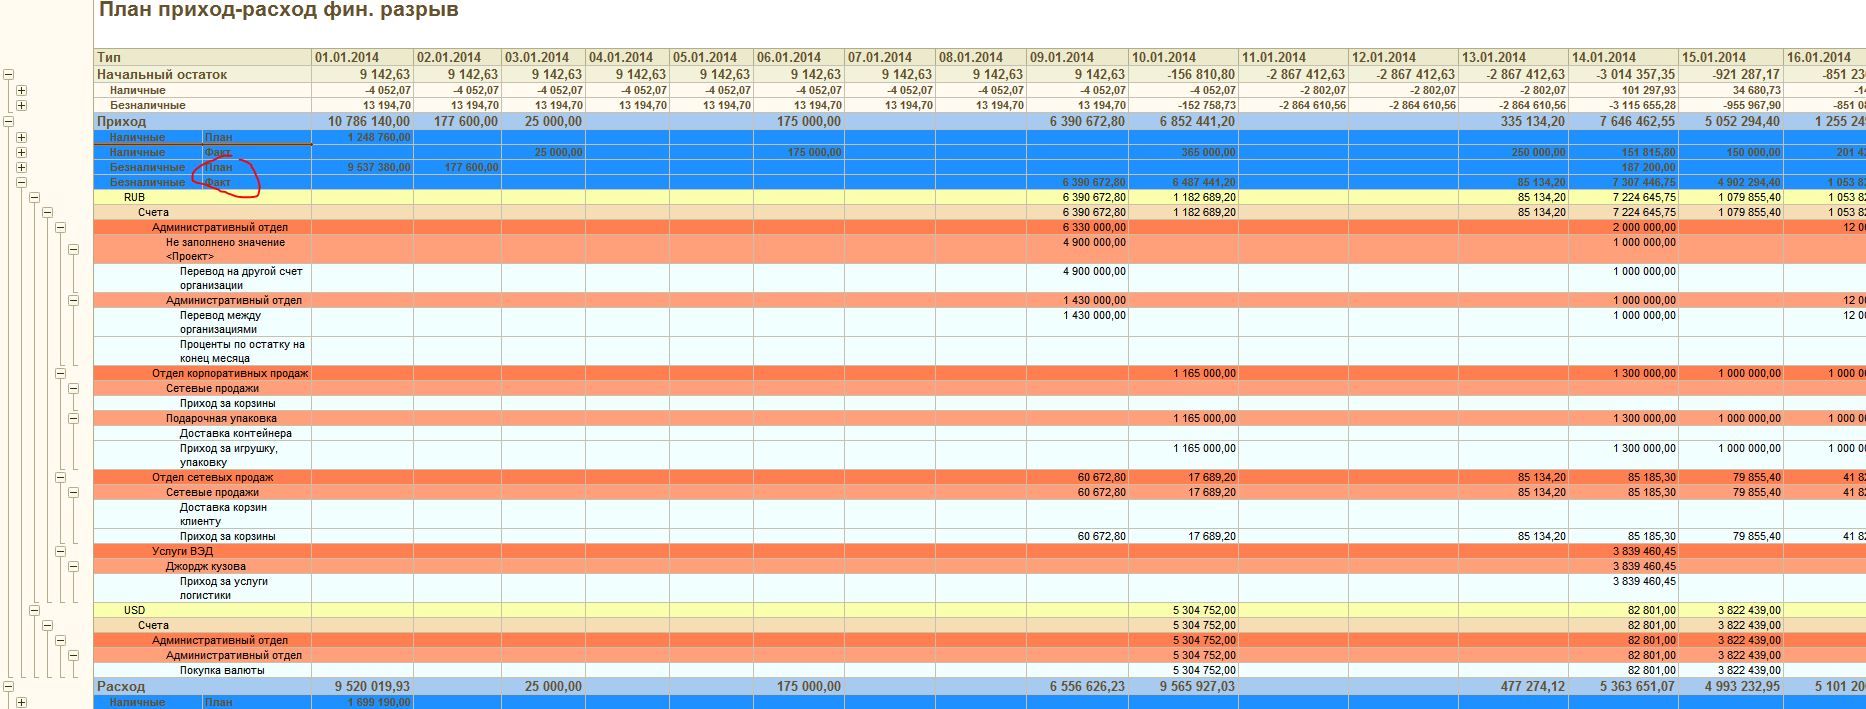Collapse the Отдел корпоративных продаж group
This screenshot has height=709, width=1866.
pyautogui.click(x=60, y=373)
